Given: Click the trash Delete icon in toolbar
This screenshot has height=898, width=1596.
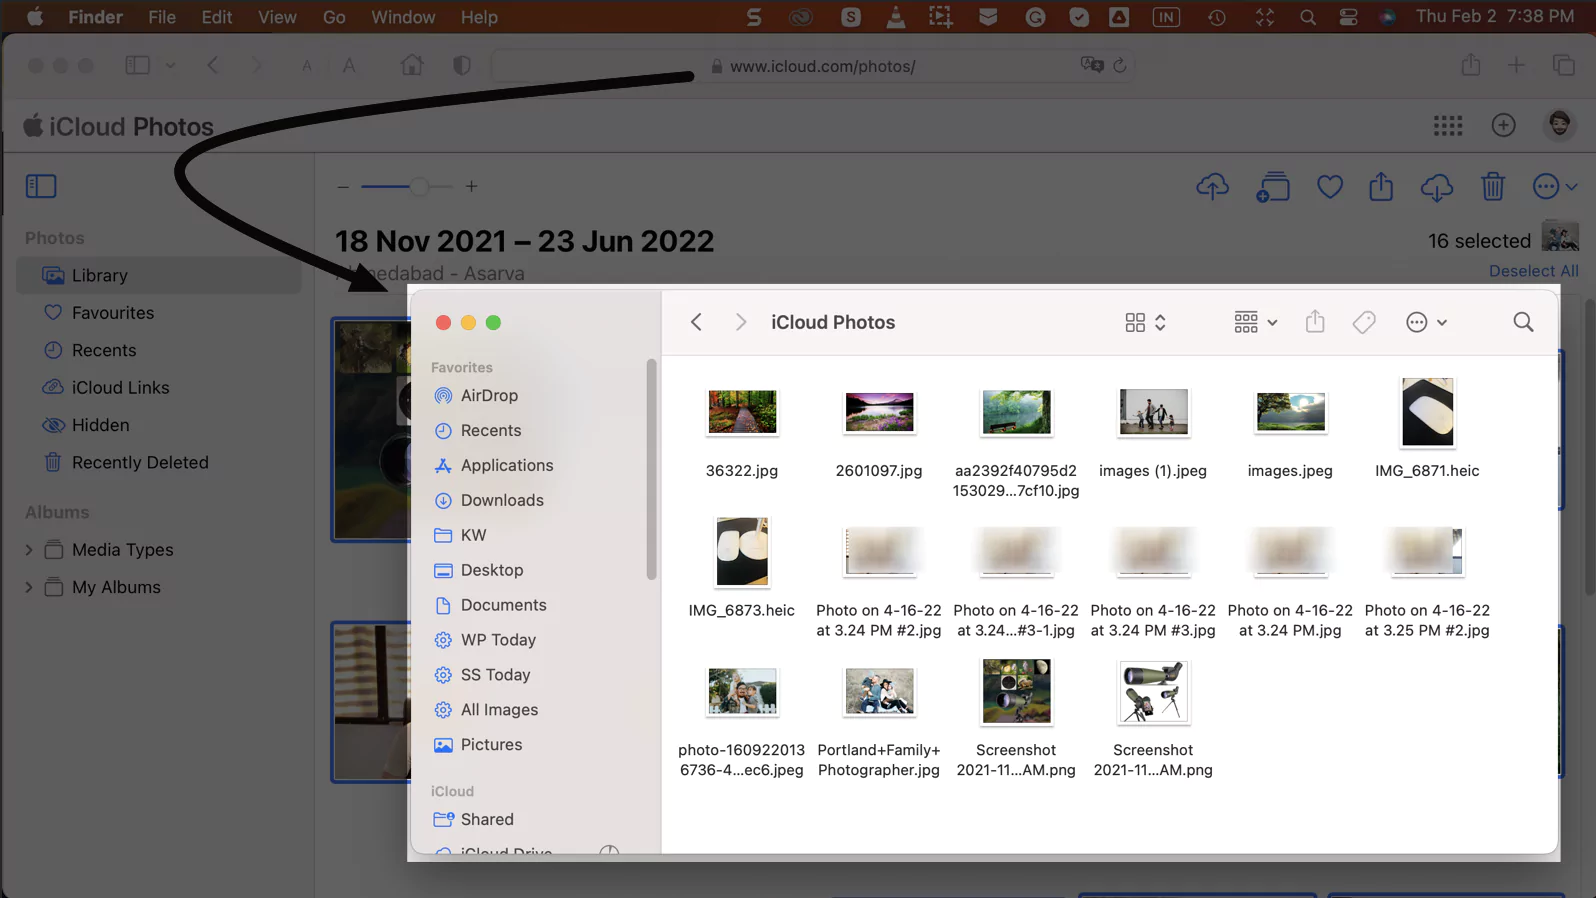Looking at the screenshot, I should [x=1492, y=187].
